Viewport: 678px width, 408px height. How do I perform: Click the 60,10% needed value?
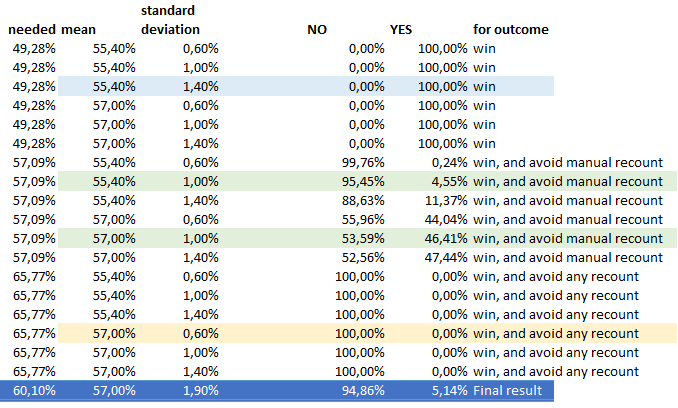[x=34, y=390]
